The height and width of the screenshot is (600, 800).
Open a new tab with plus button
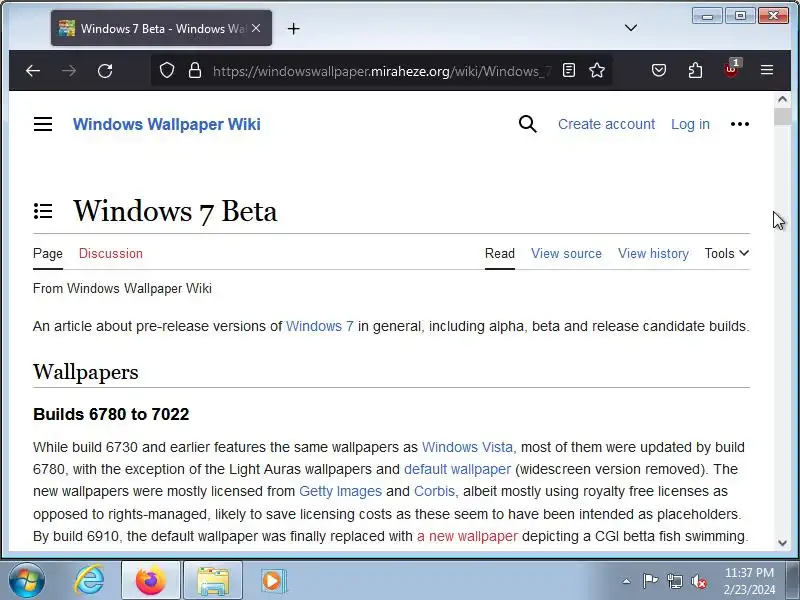point(293,29)
